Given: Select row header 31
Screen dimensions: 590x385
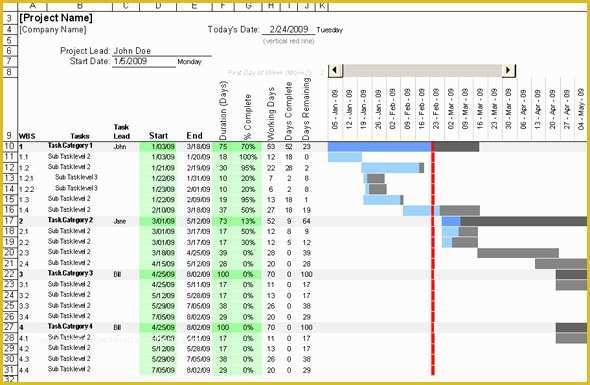Looking at the screenshot, I should [x=10, y=370].
